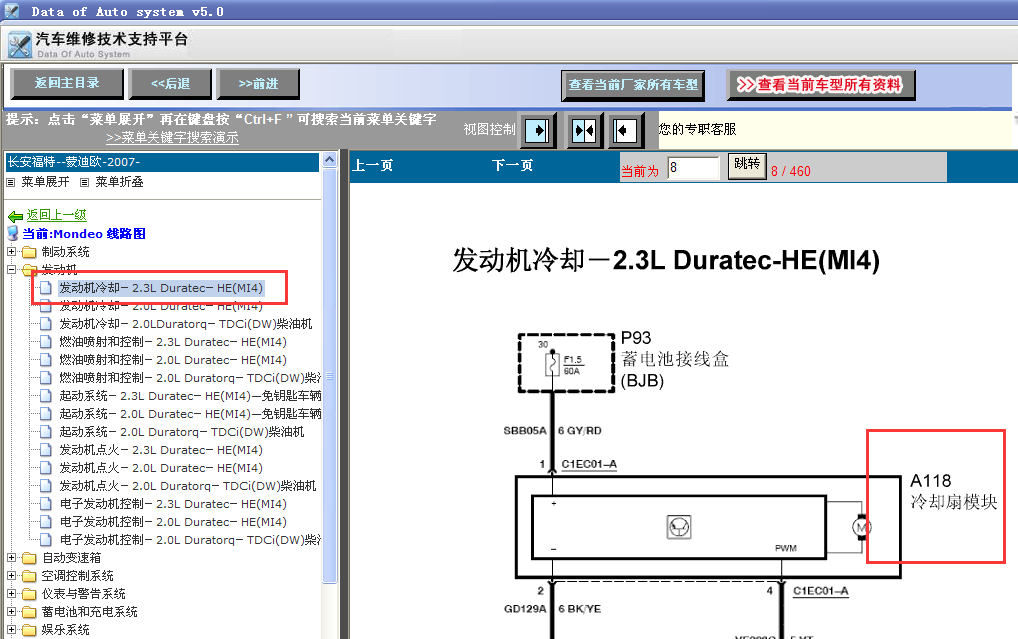Click the C1EC01-A connector label near pin 1
This screenshot has height=639, width=1018.
click(x=589, y=464)
